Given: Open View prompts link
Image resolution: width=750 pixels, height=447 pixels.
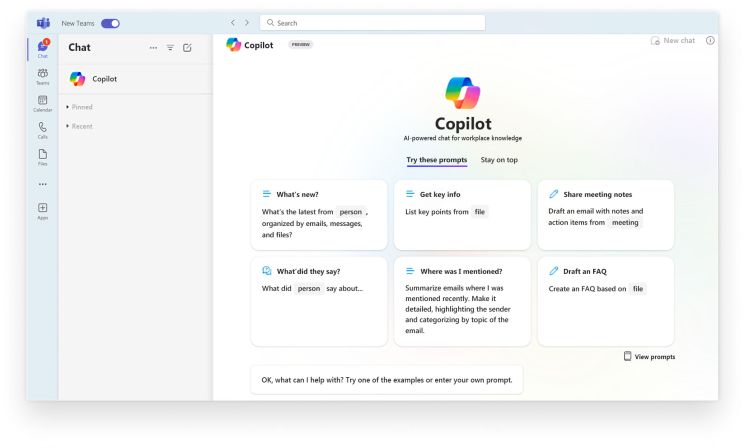Looking at the screenshot, I should pos(650,357).
